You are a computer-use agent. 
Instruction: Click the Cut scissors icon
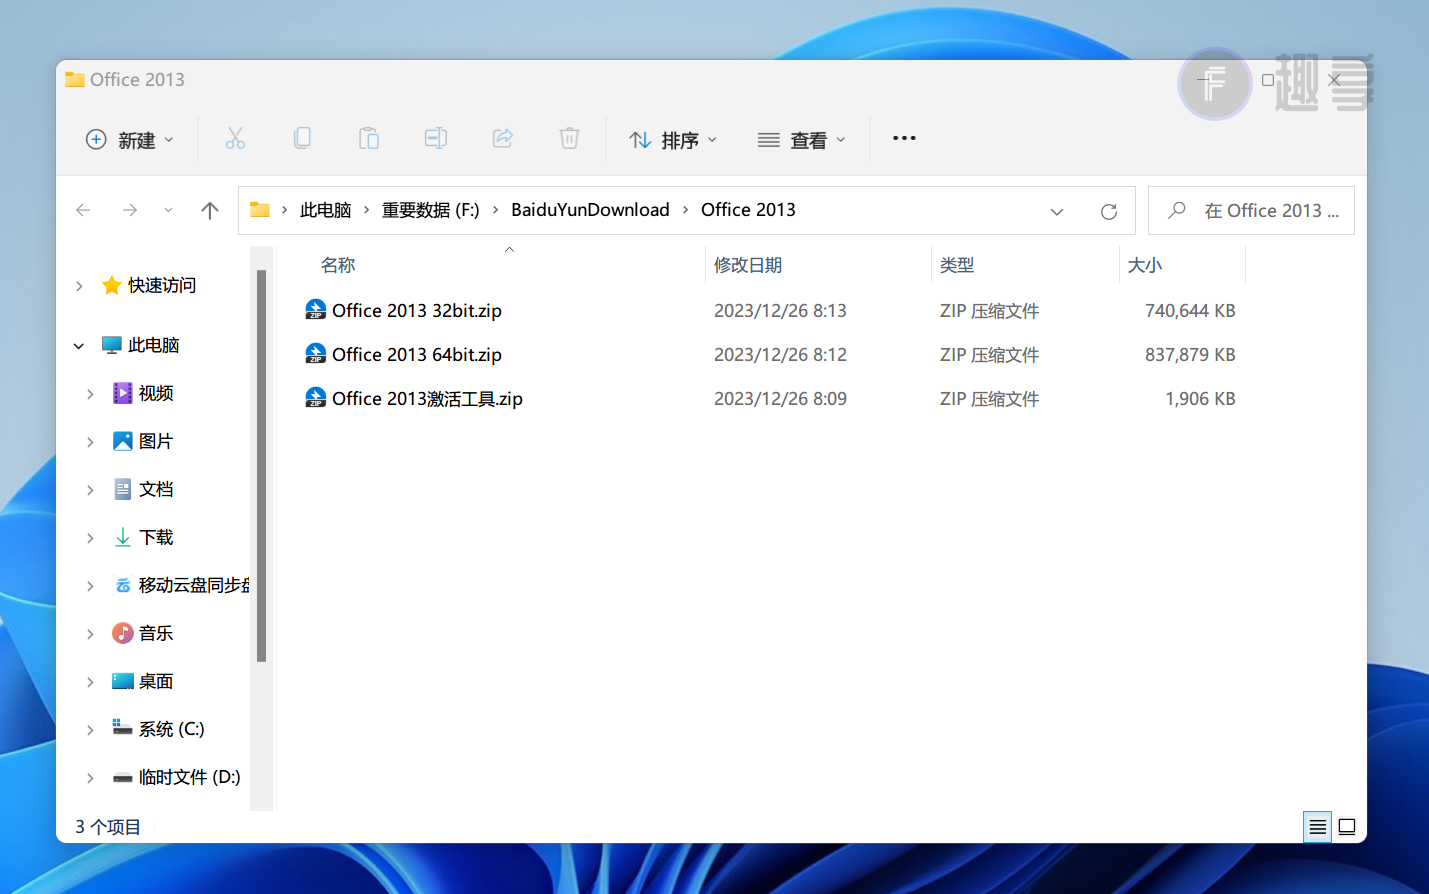[x=235, y=139]
